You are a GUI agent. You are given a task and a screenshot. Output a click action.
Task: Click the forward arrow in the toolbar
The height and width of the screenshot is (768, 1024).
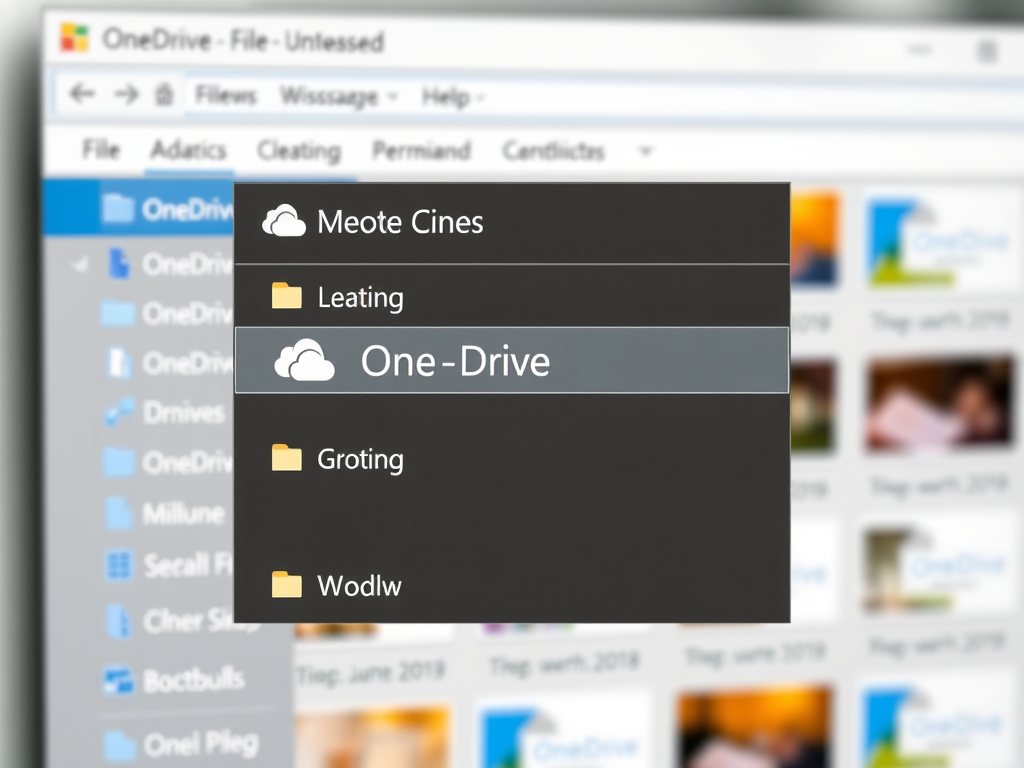126,95
